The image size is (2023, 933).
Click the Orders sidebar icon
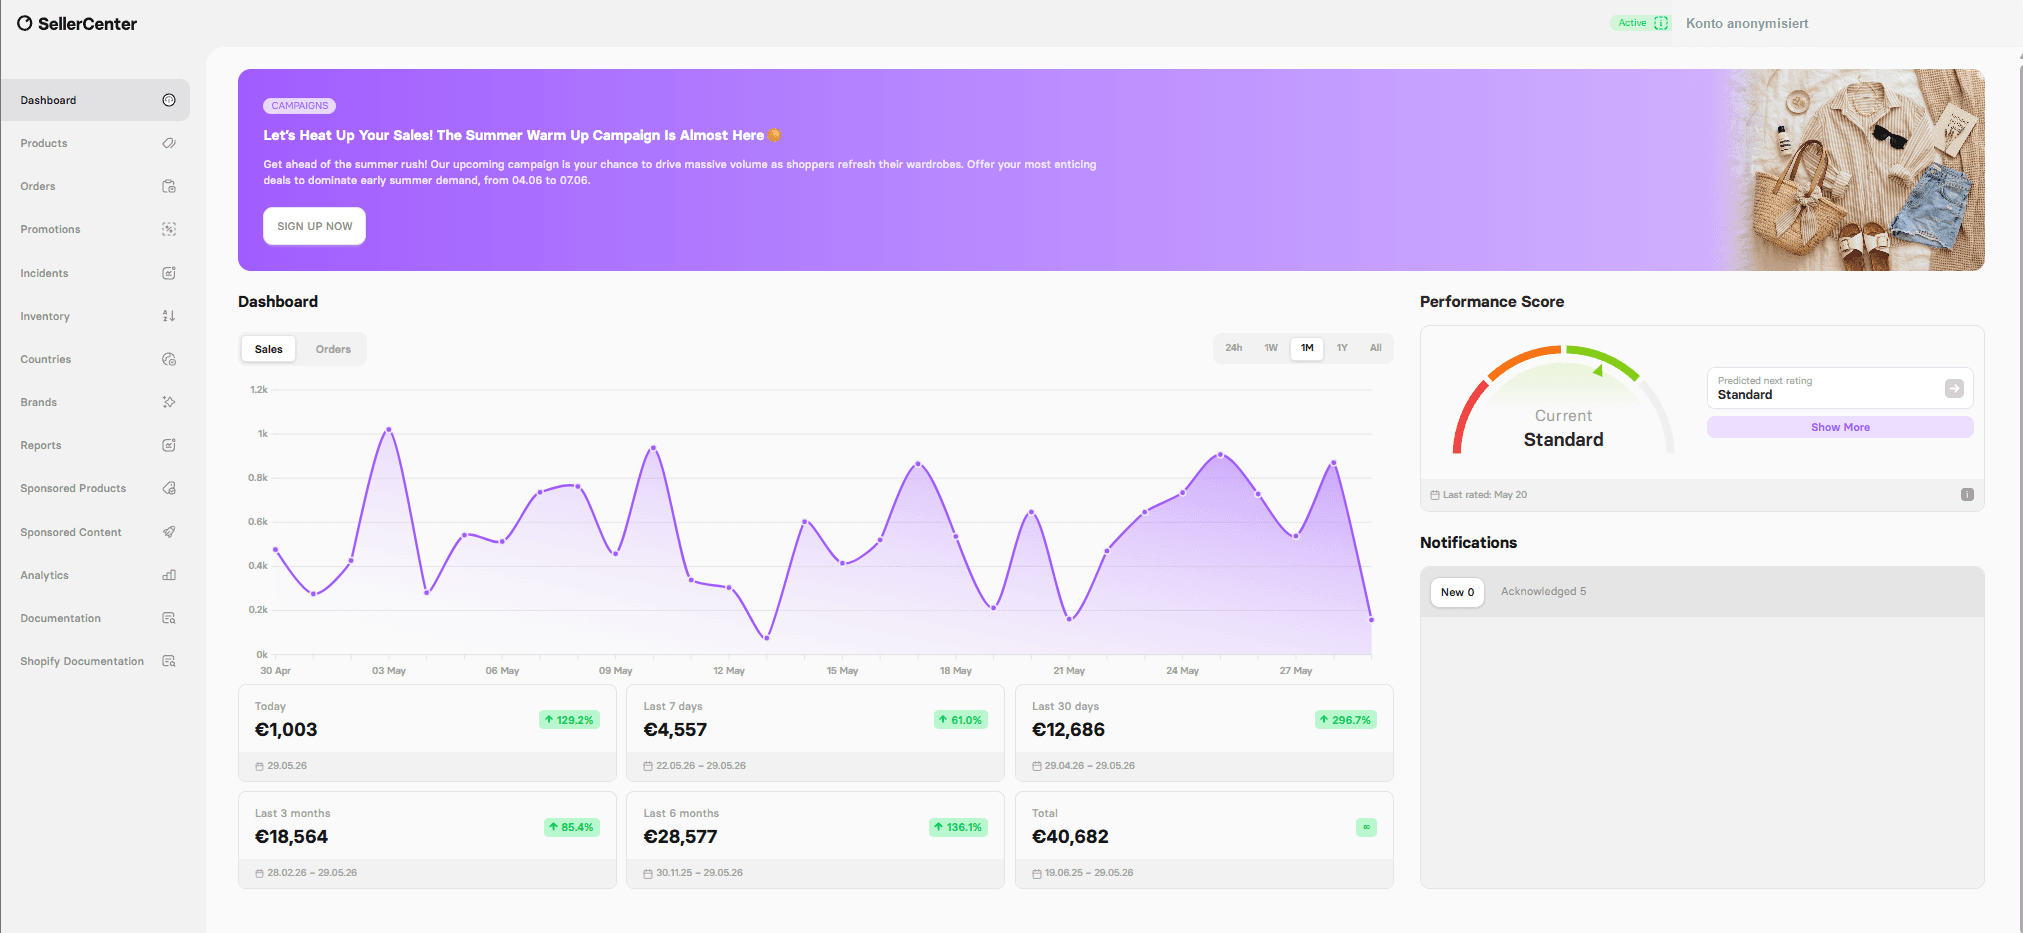click(169, 186)
